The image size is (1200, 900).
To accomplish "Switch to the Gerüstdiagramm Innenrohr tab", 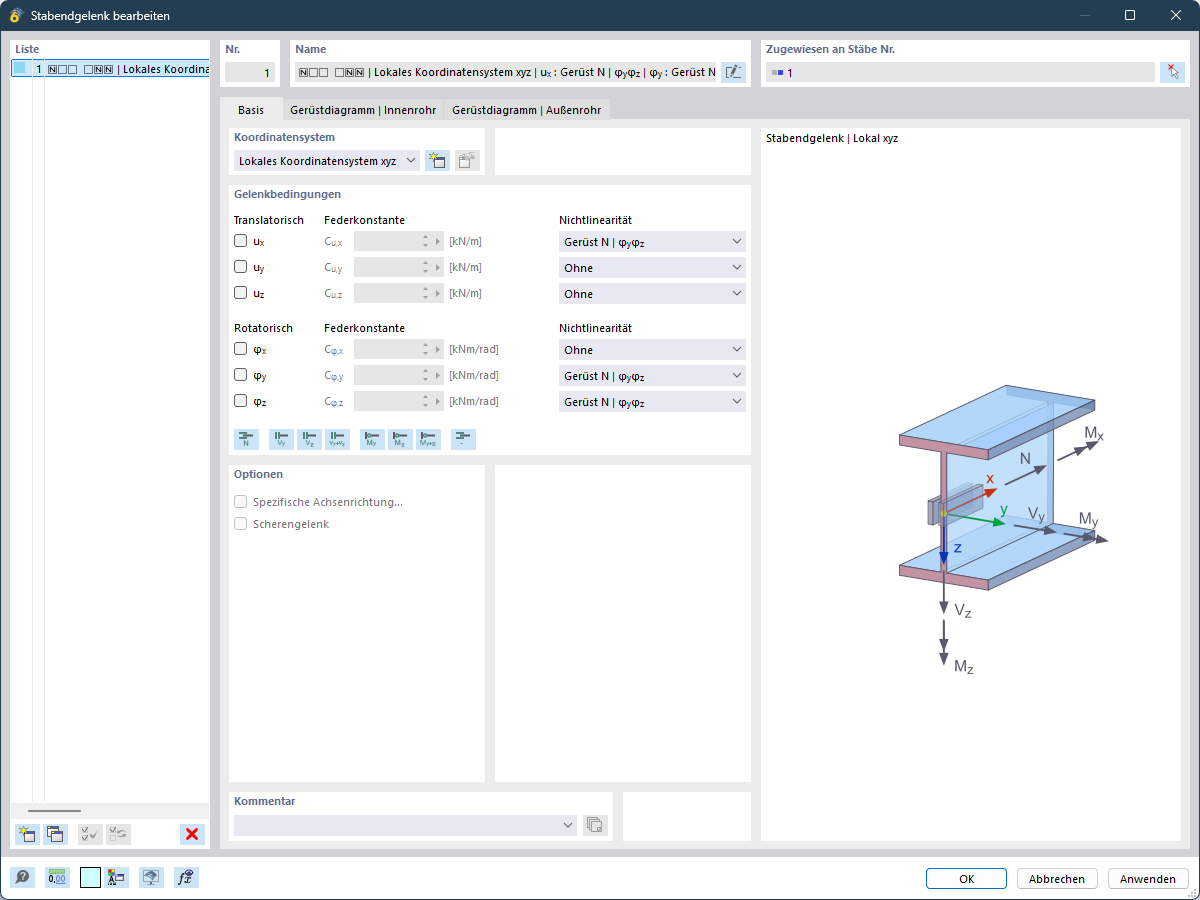I will tap(363, 110).
